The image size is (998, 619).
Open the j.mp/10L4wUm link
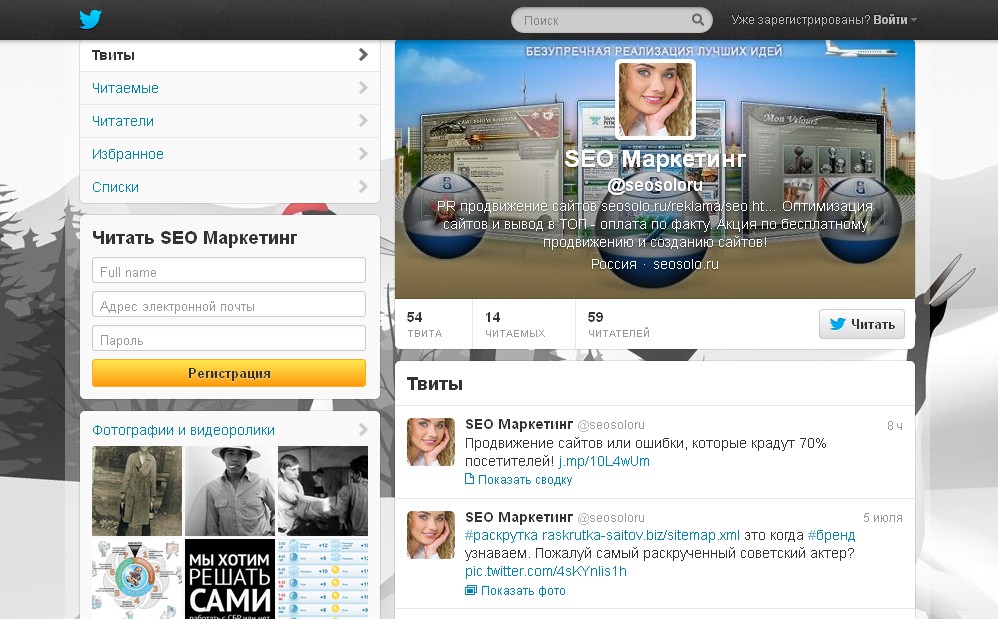tap(604, 461)
